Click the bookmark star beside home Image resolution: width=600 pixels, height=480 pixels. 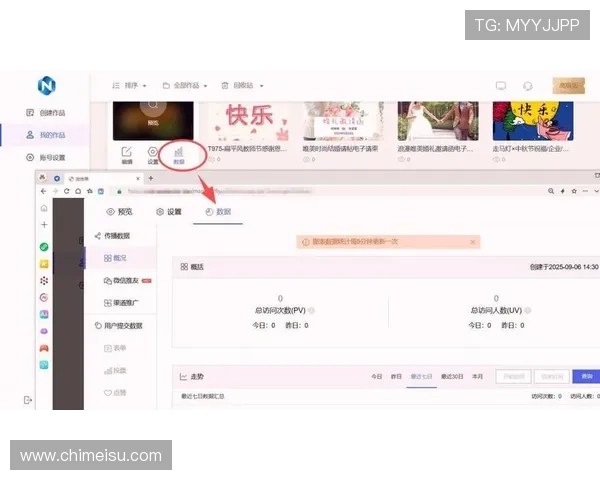(x=90, y=191)
